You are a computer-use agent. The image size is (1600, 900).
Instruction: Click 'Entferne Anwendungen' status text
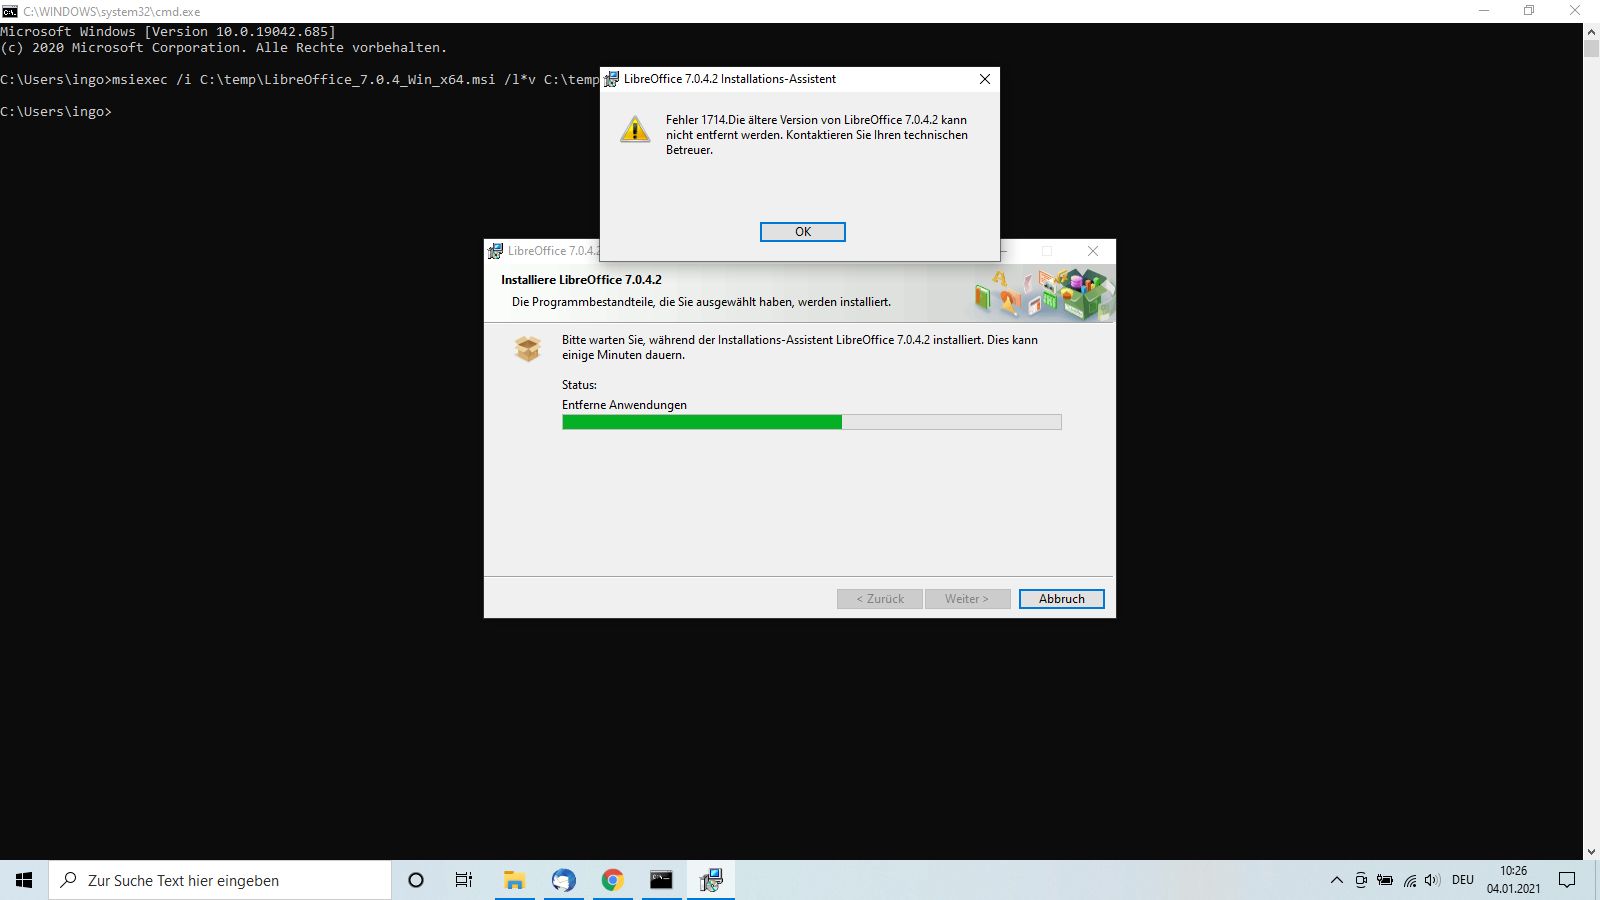coord(624,405)
